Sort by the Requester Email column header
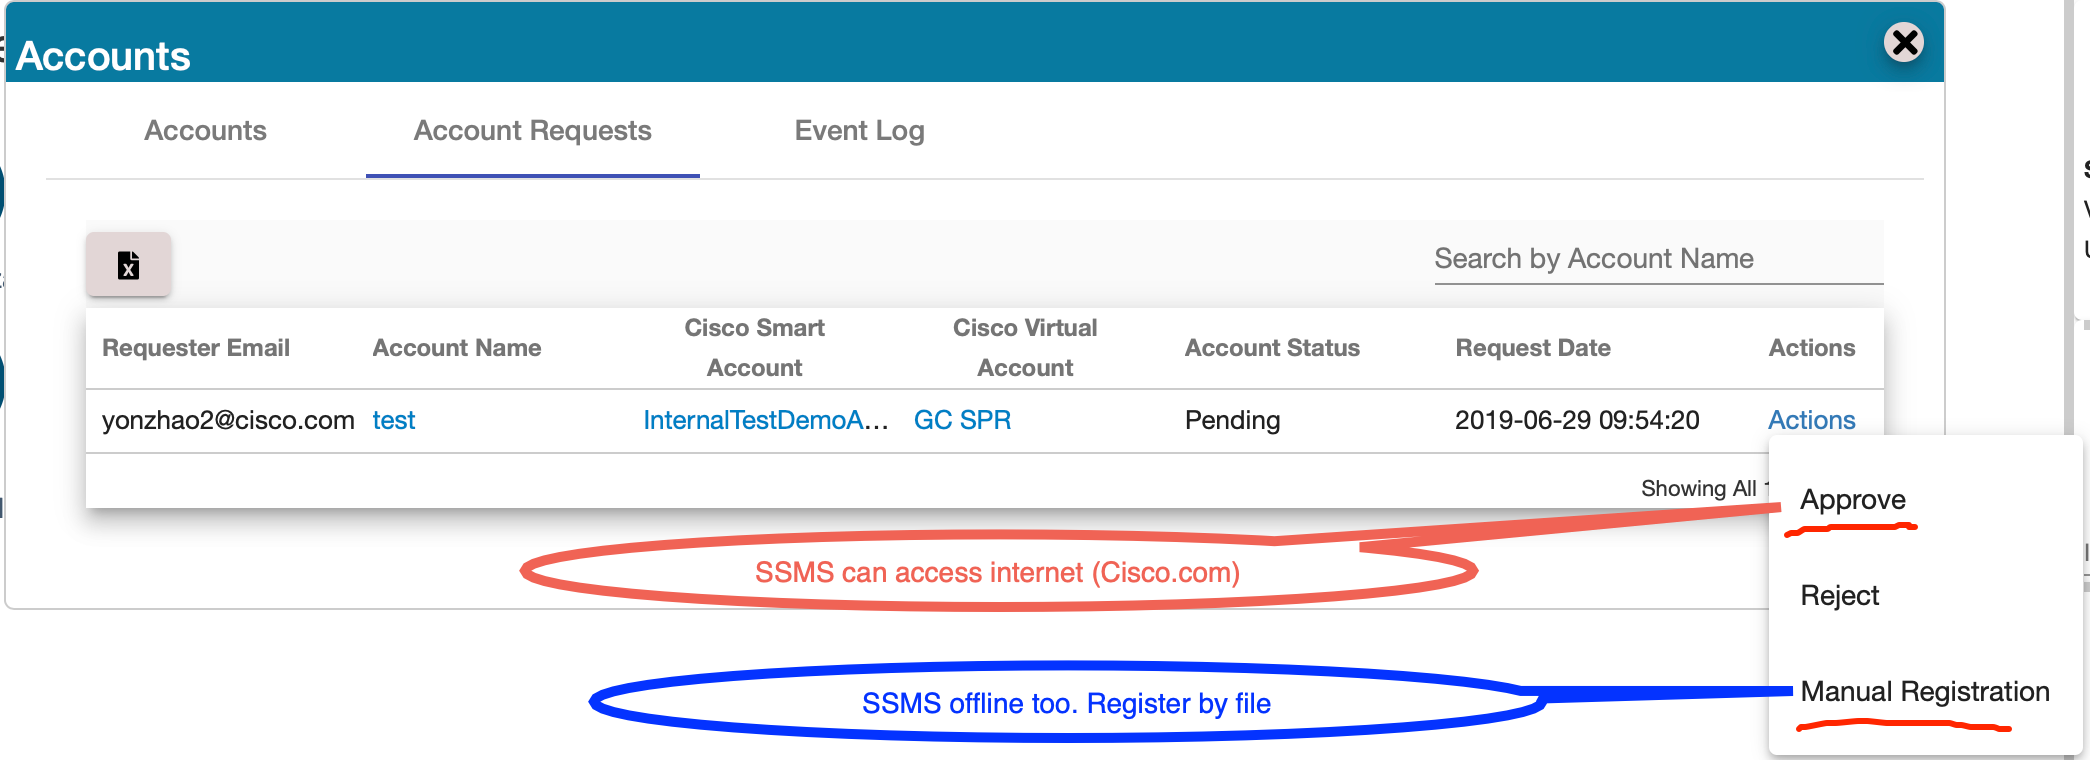 click(x=196, y=348)
